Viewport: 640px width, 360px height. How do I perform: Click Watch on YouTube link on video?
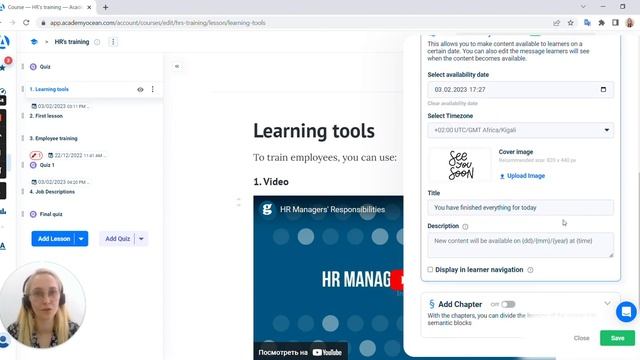pos(300,352)
